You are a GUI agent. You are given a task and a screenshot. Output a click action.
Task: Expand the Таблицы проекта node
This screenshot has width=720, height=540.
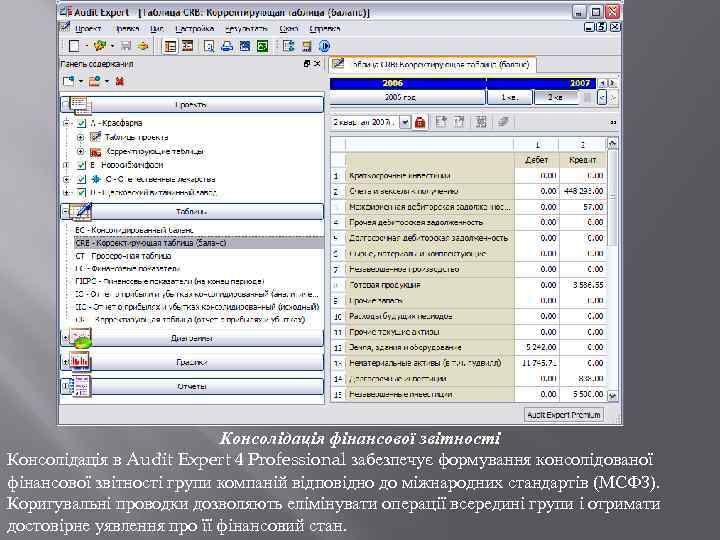80,137
